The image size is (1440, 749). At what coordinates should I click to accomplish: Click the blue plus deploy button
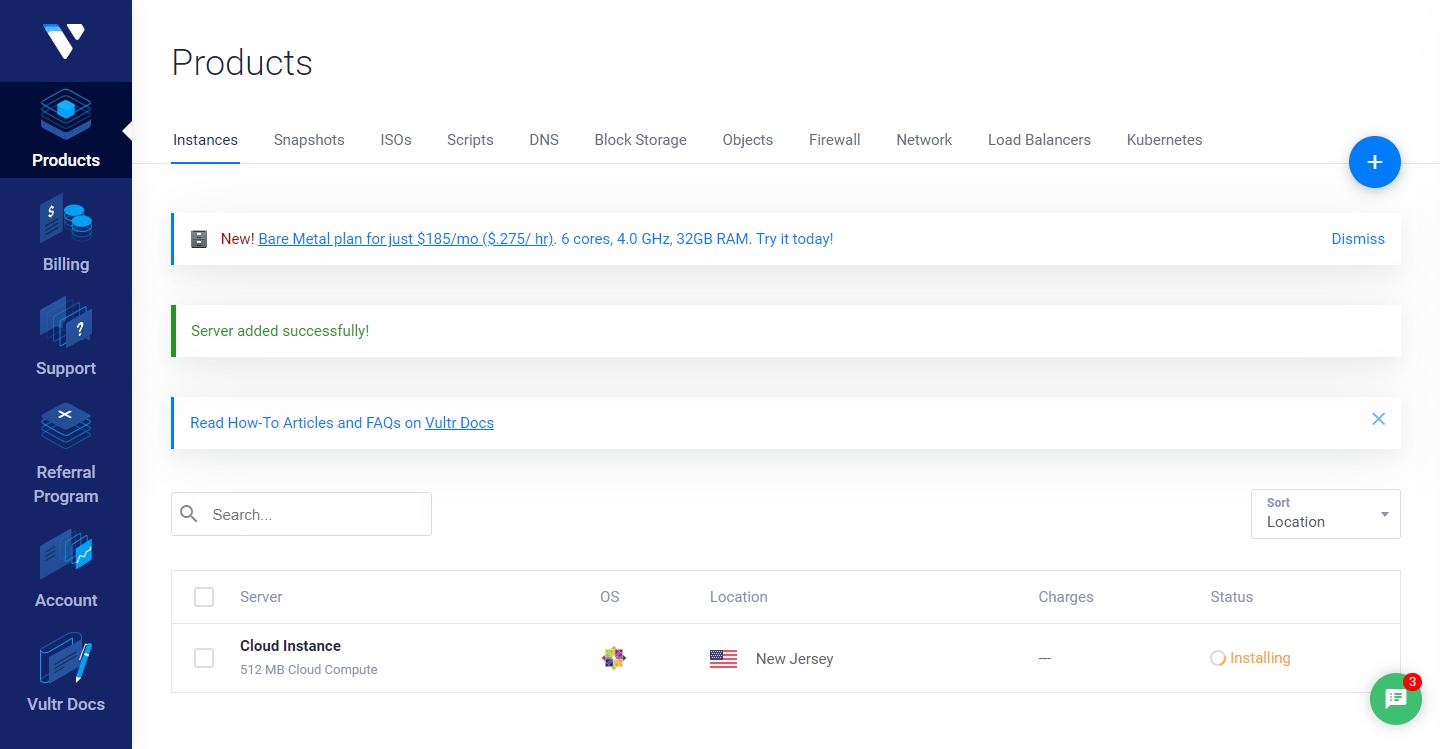coord(1375,162)
